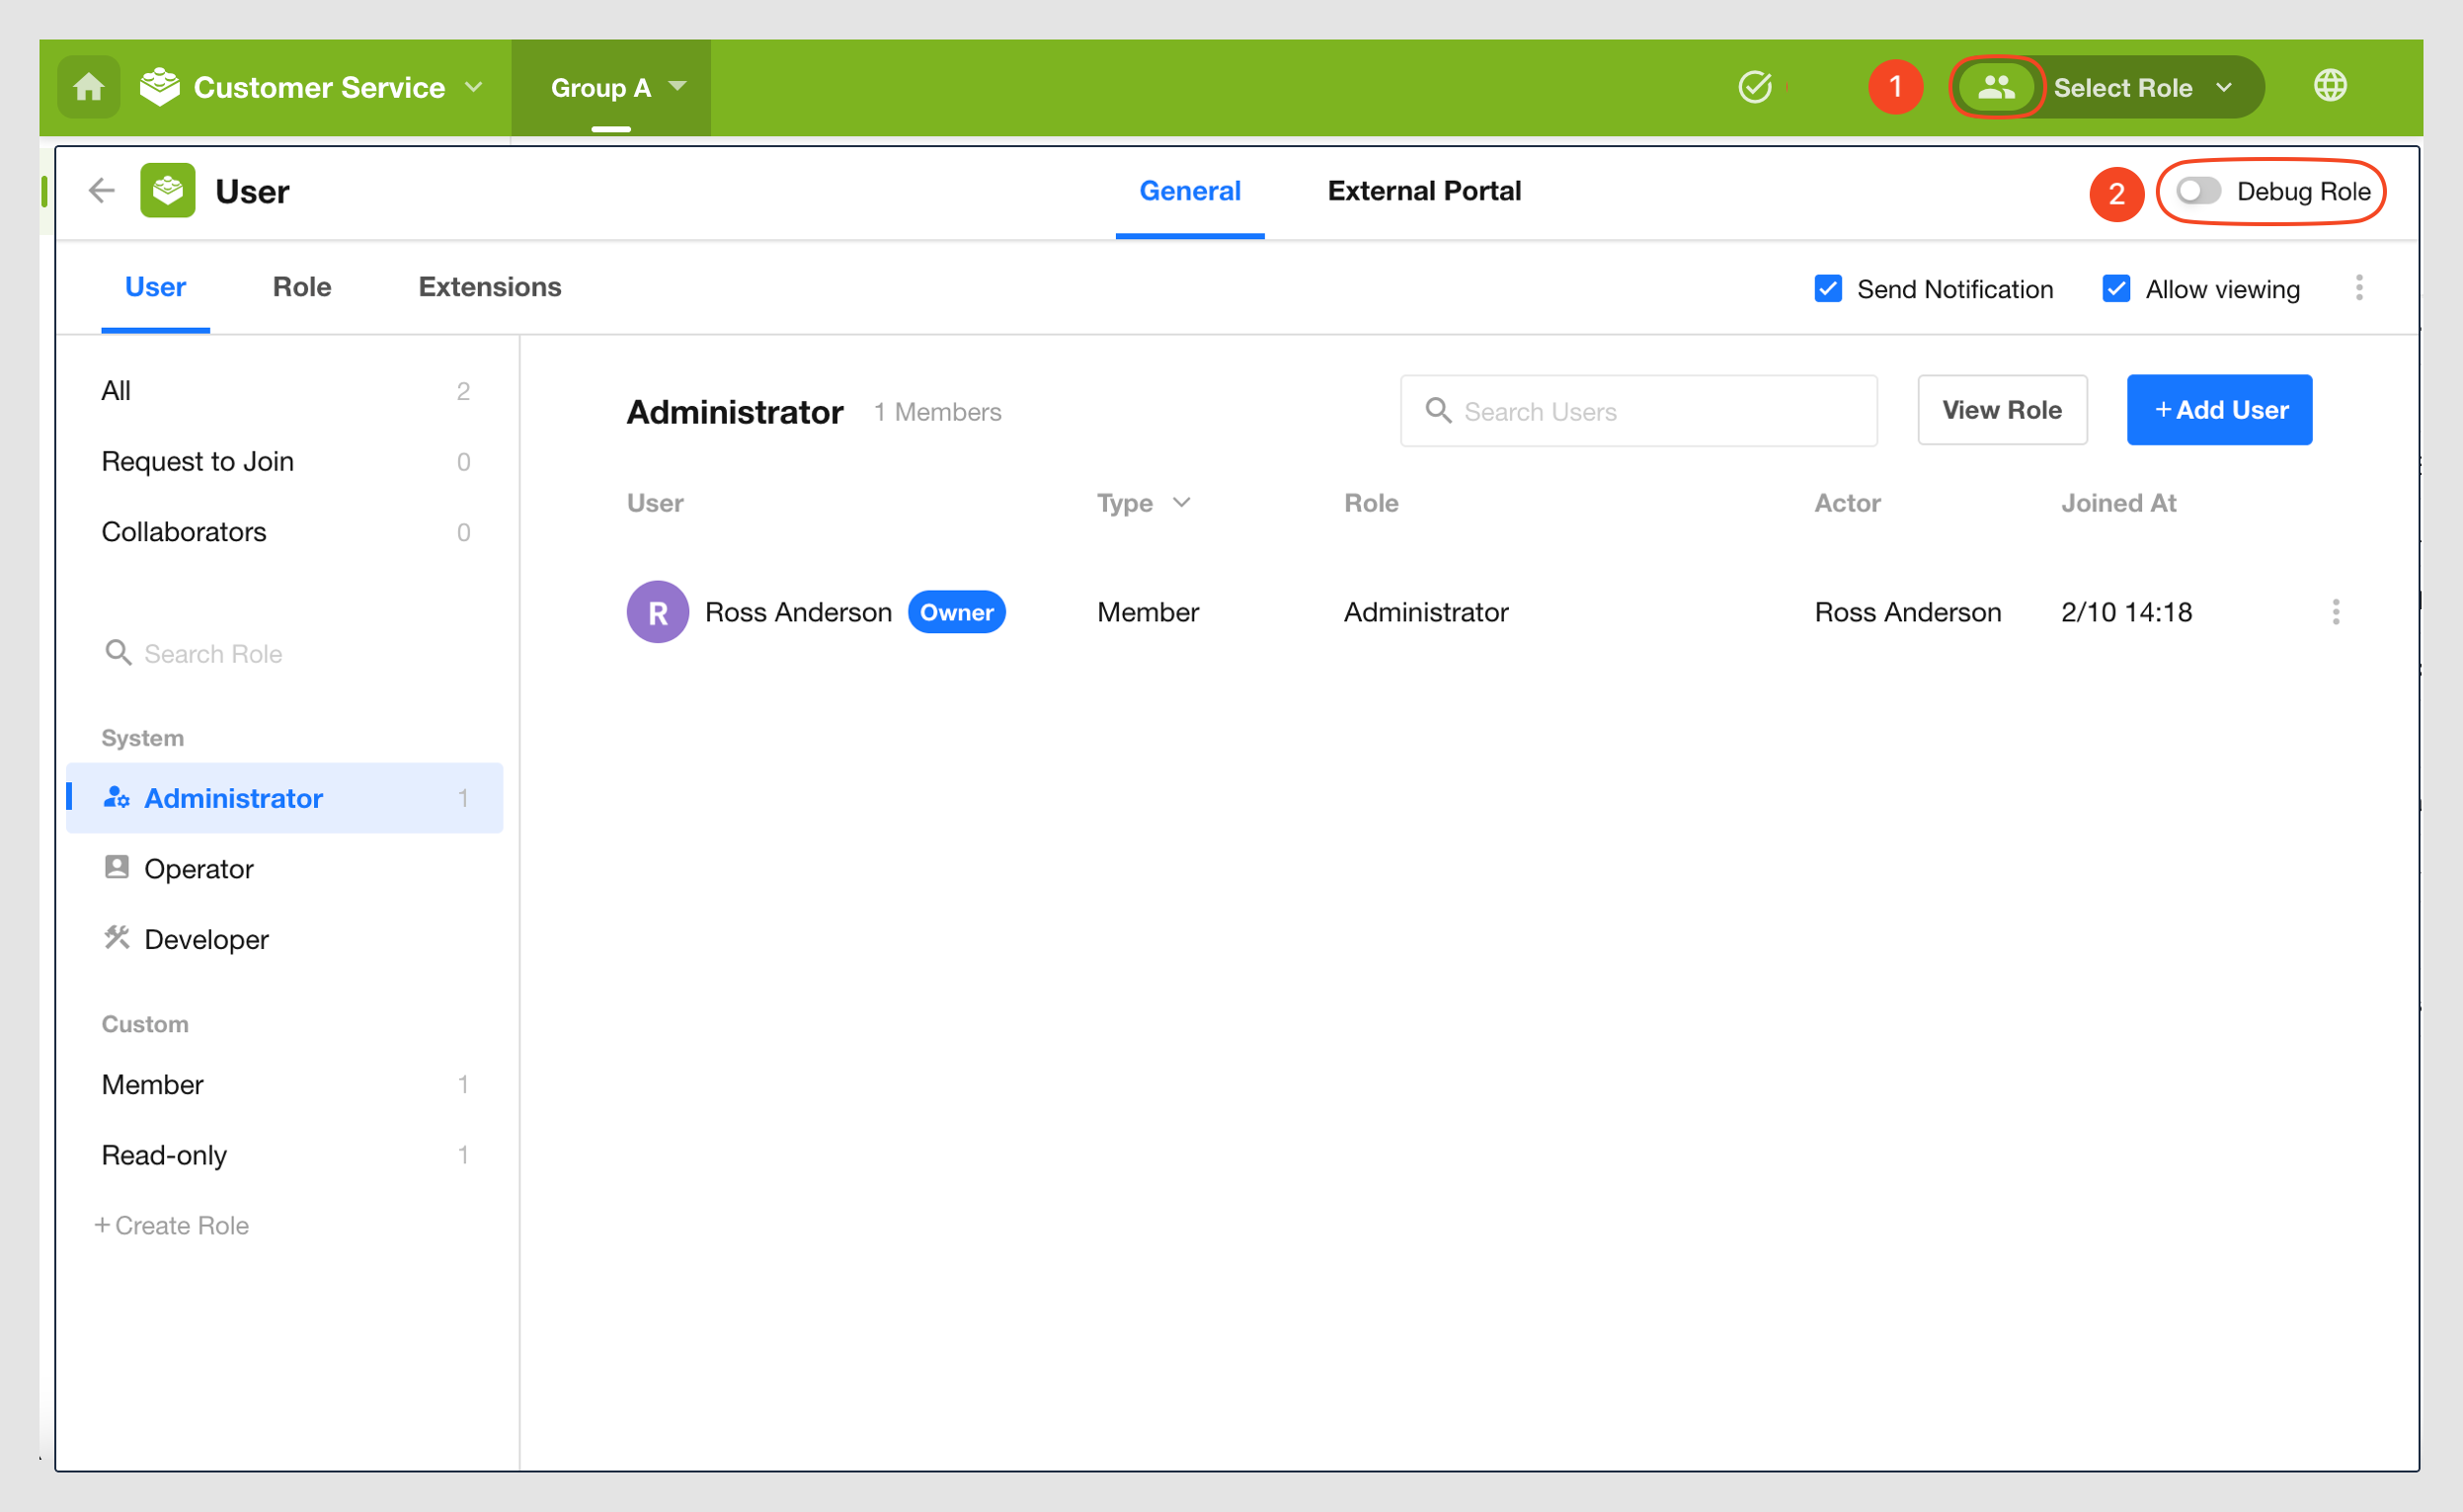Image resolution: width=2463 pixels, height=1512 pixels.
Task: Go back using the left arrow
Action: 102,191
